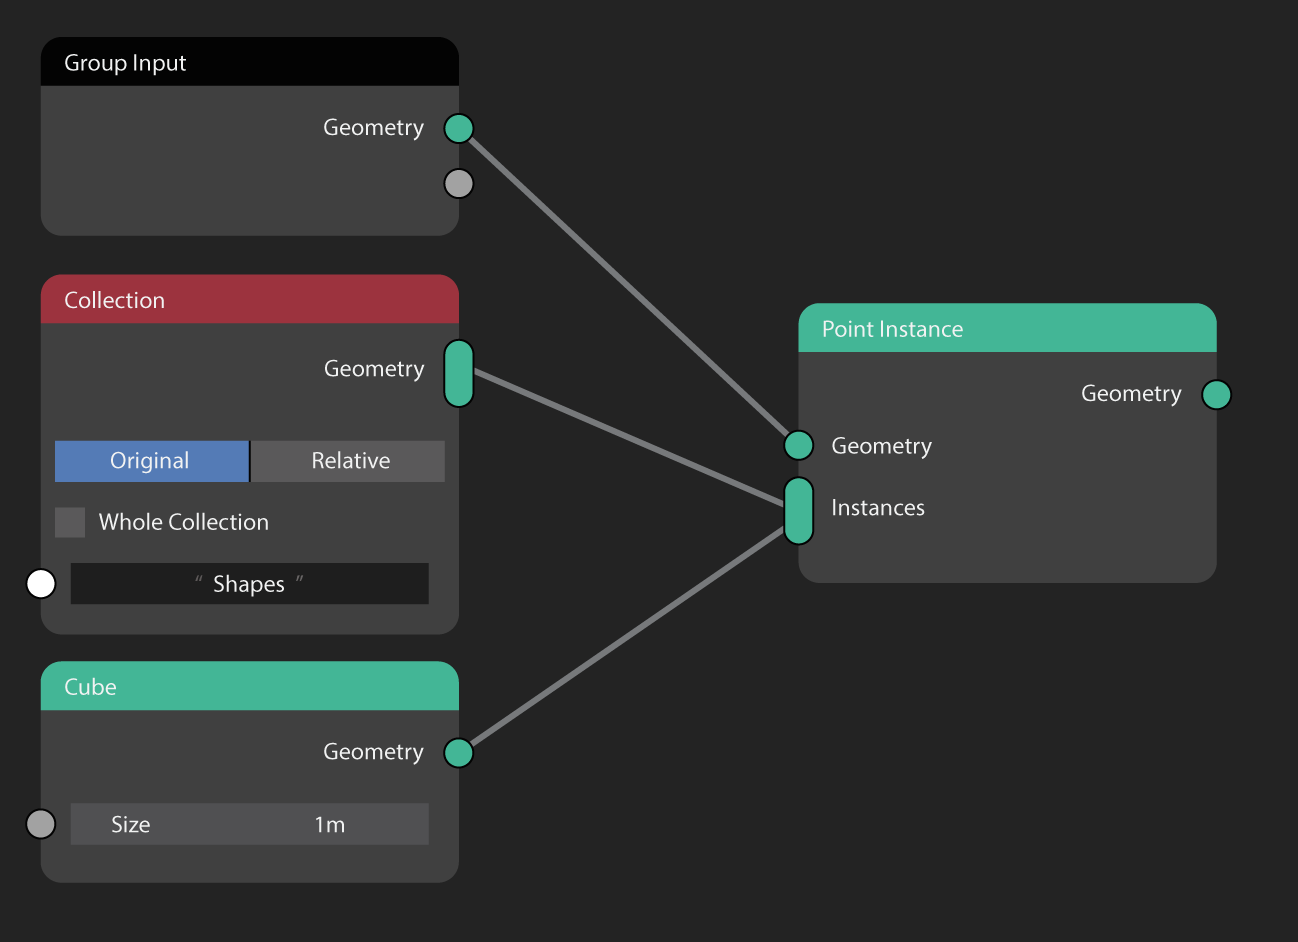Click the Point Instance Instances input socket
Screen dimensions: 1298x942
point(798,511)
